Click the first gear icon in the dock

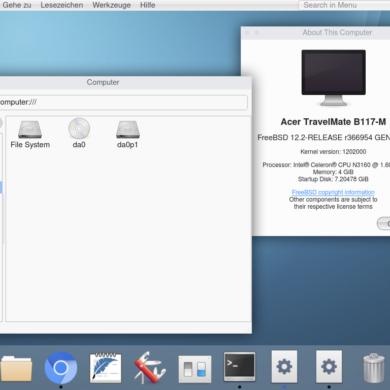pos(284,367)
